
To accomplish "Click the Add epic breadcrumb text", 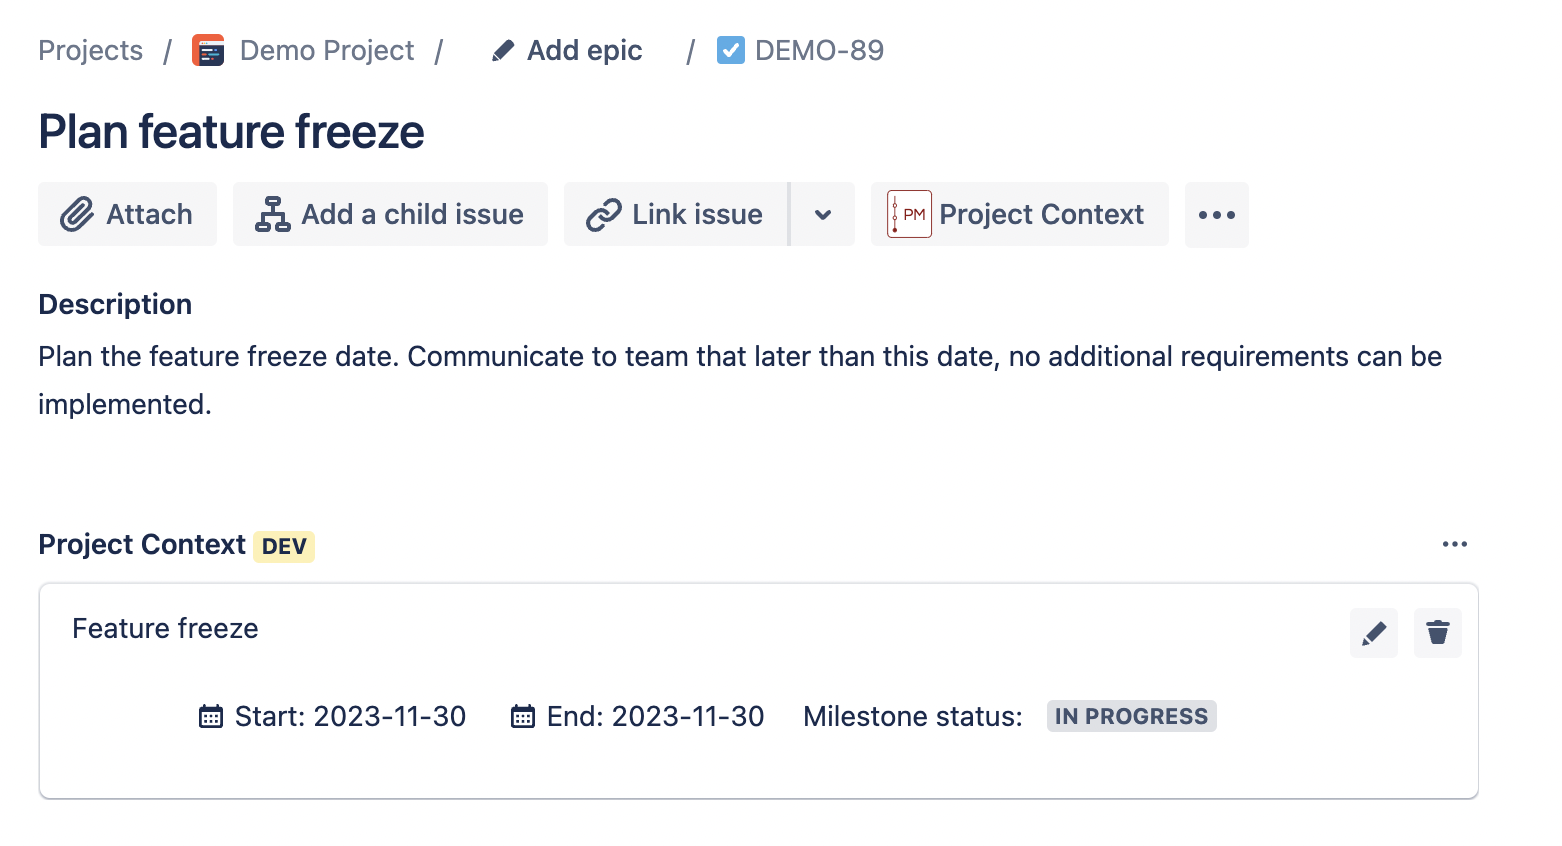I will point(585,51).
